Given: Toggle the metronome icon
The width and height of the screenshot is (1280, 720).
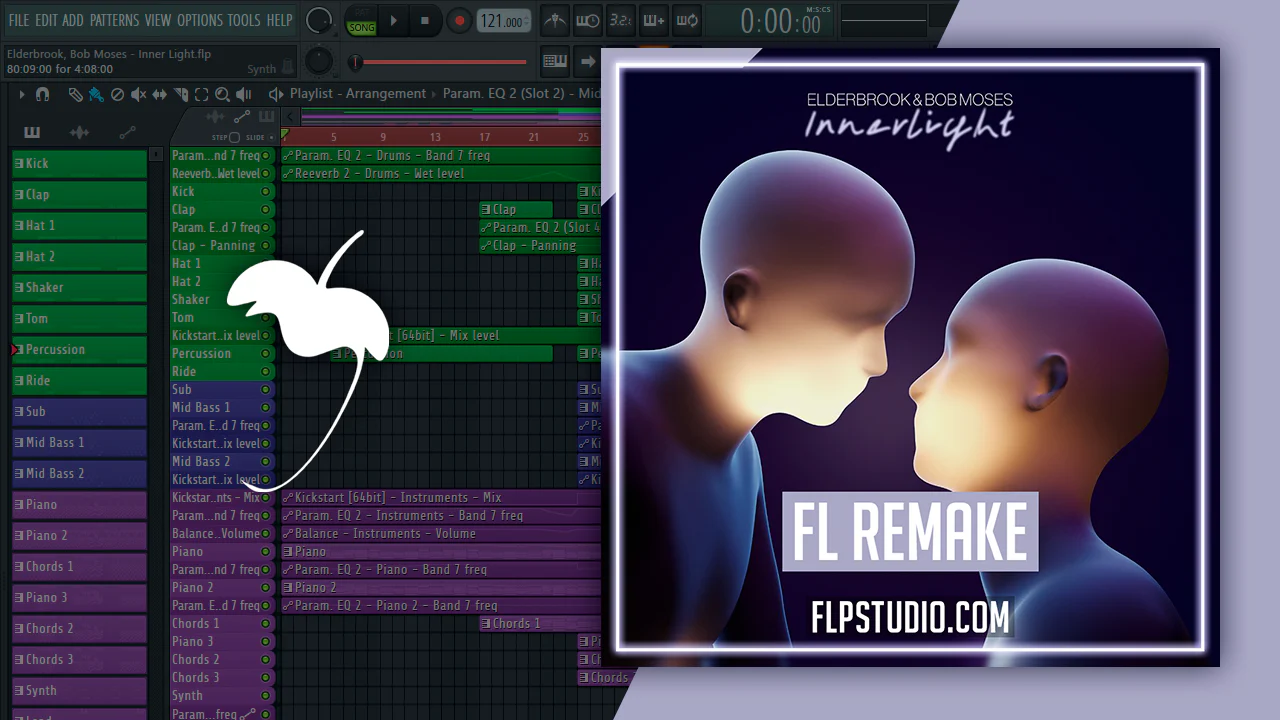Looking at the screenshot, I should pyautogui.click(x=555, y=20).
